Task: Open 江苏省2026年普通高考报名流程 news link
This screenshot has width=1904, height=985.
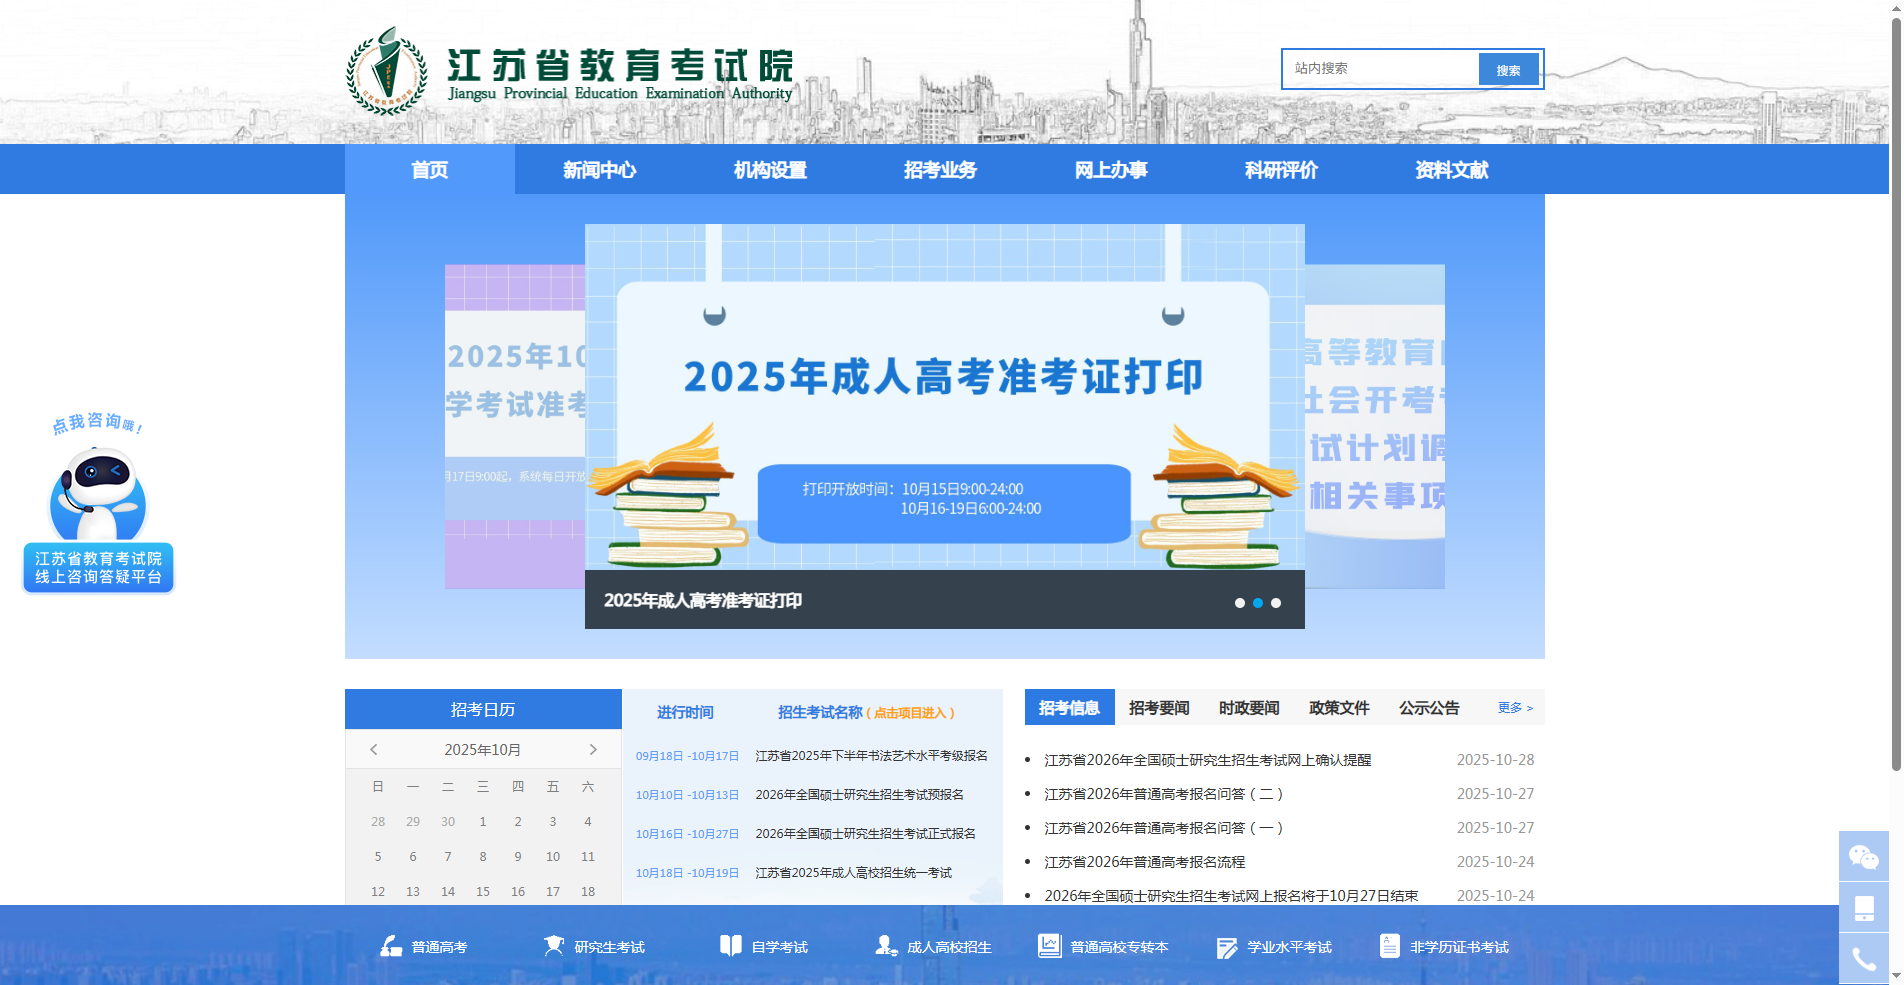Action: click(x=1144, y=861)
